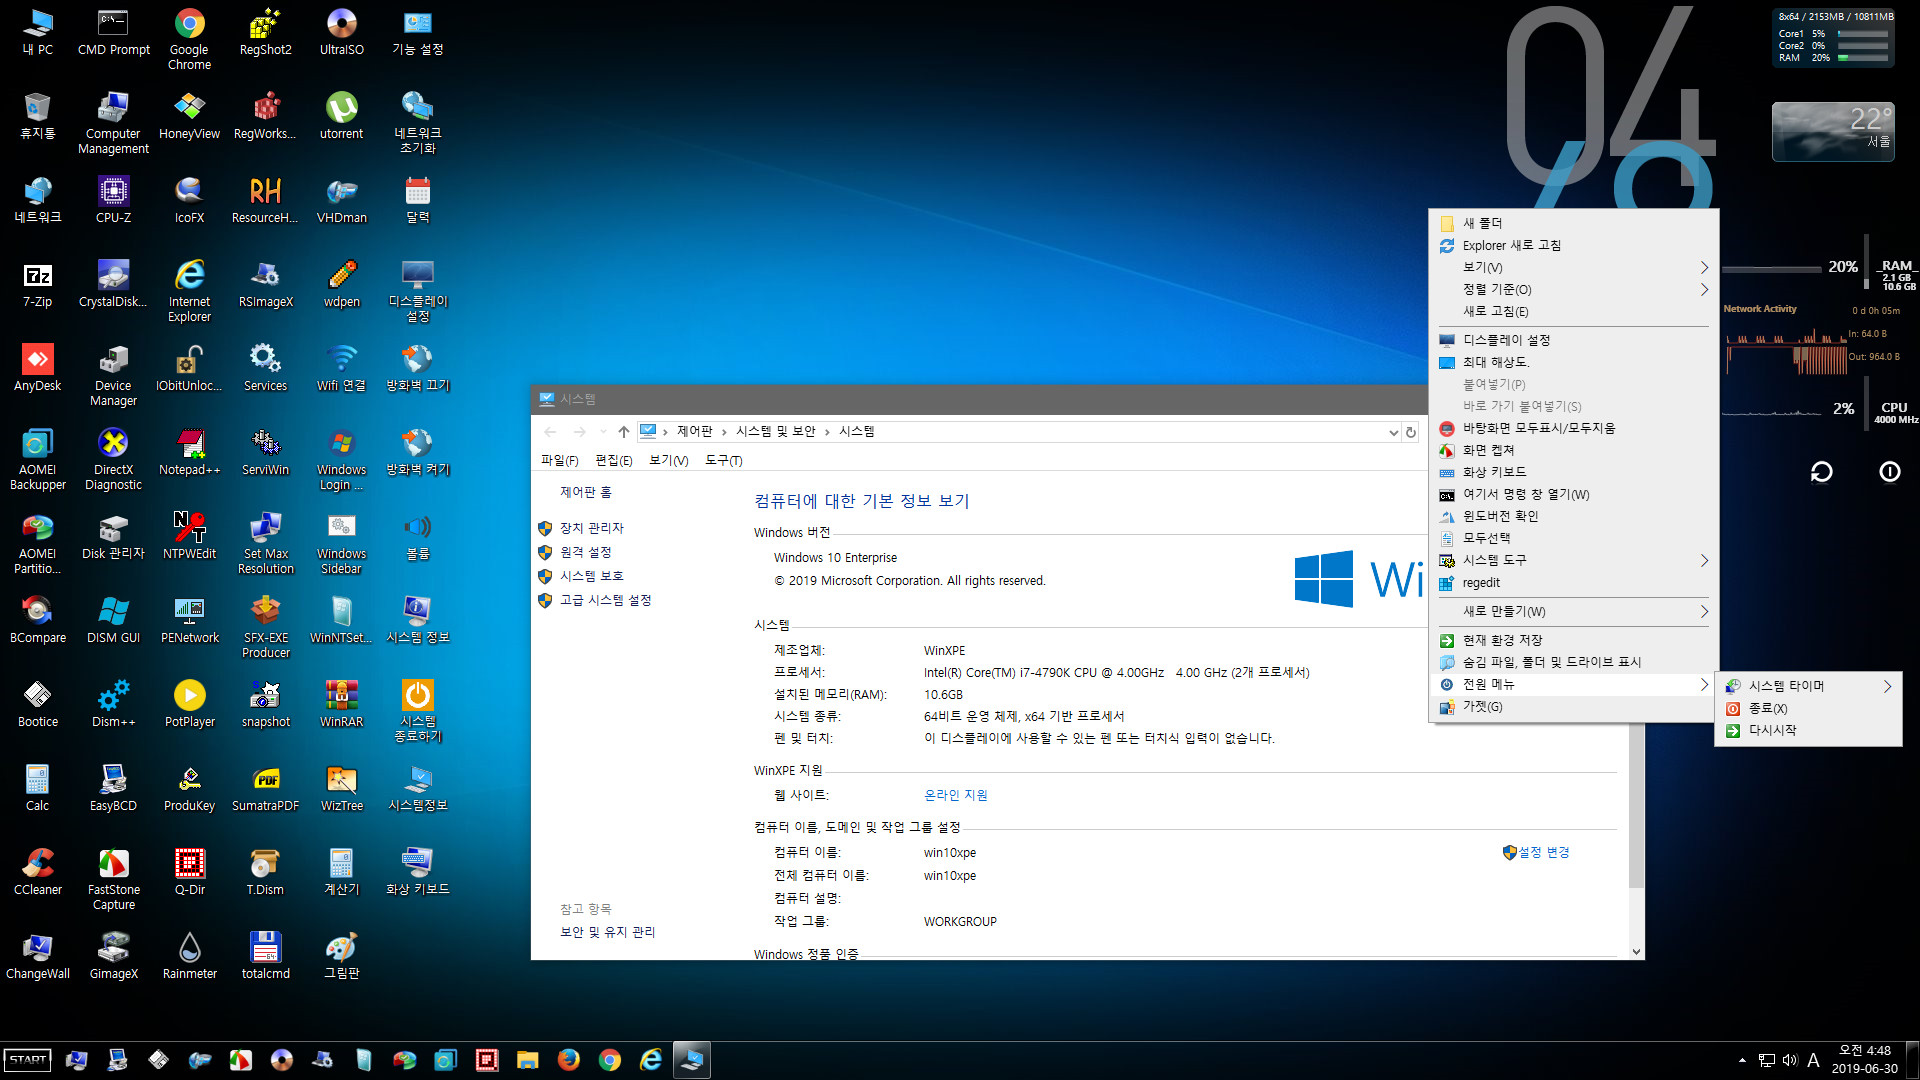
Task: Open 도구(T) menu in 시스템 window
Action: click(x=723, y=460)
